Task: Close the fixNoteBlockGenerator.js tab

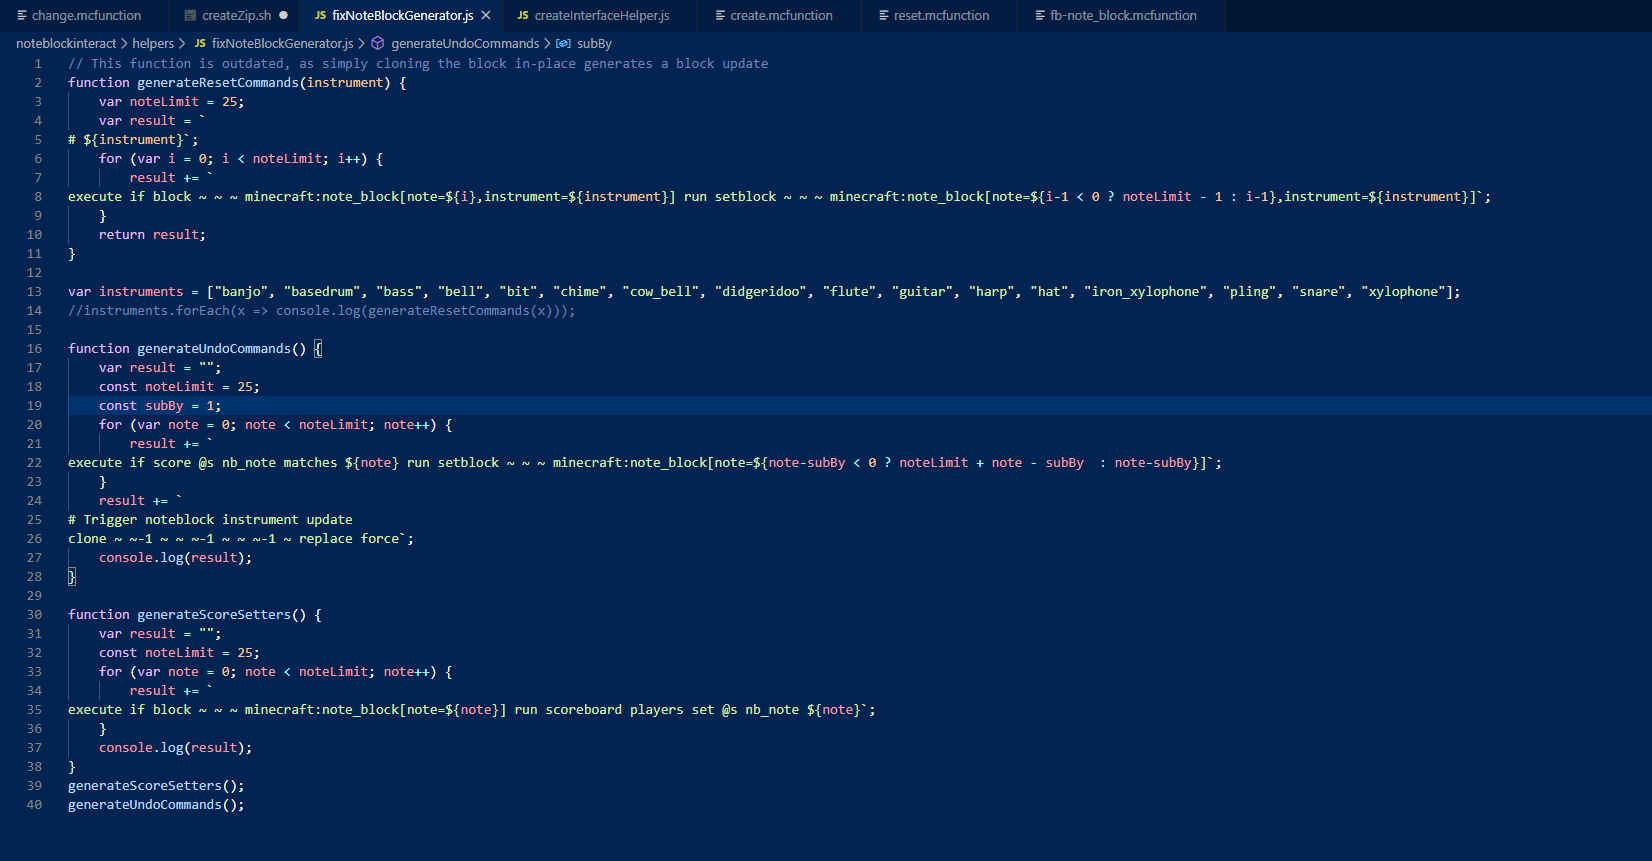Action: pos(486,16)
